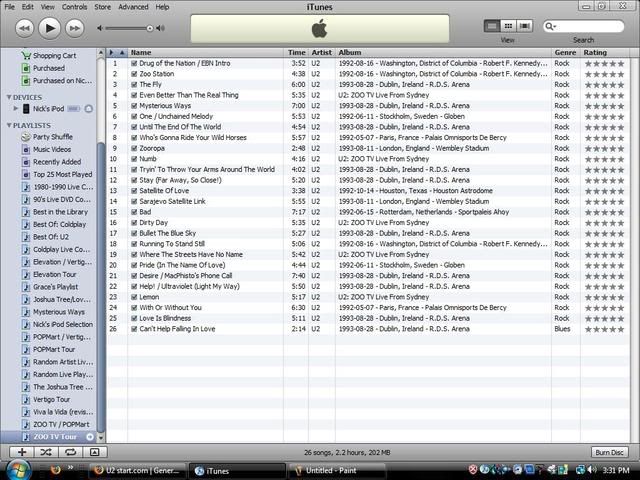The image size is (640, 480).
Task: Open the Elevation Tour playlist
Action: tap(49, 274)
